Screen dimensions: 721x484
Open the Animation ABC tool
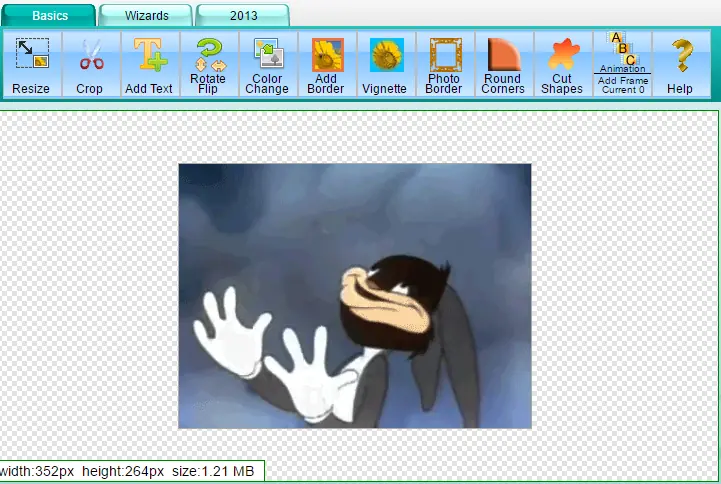coord(622,52)
